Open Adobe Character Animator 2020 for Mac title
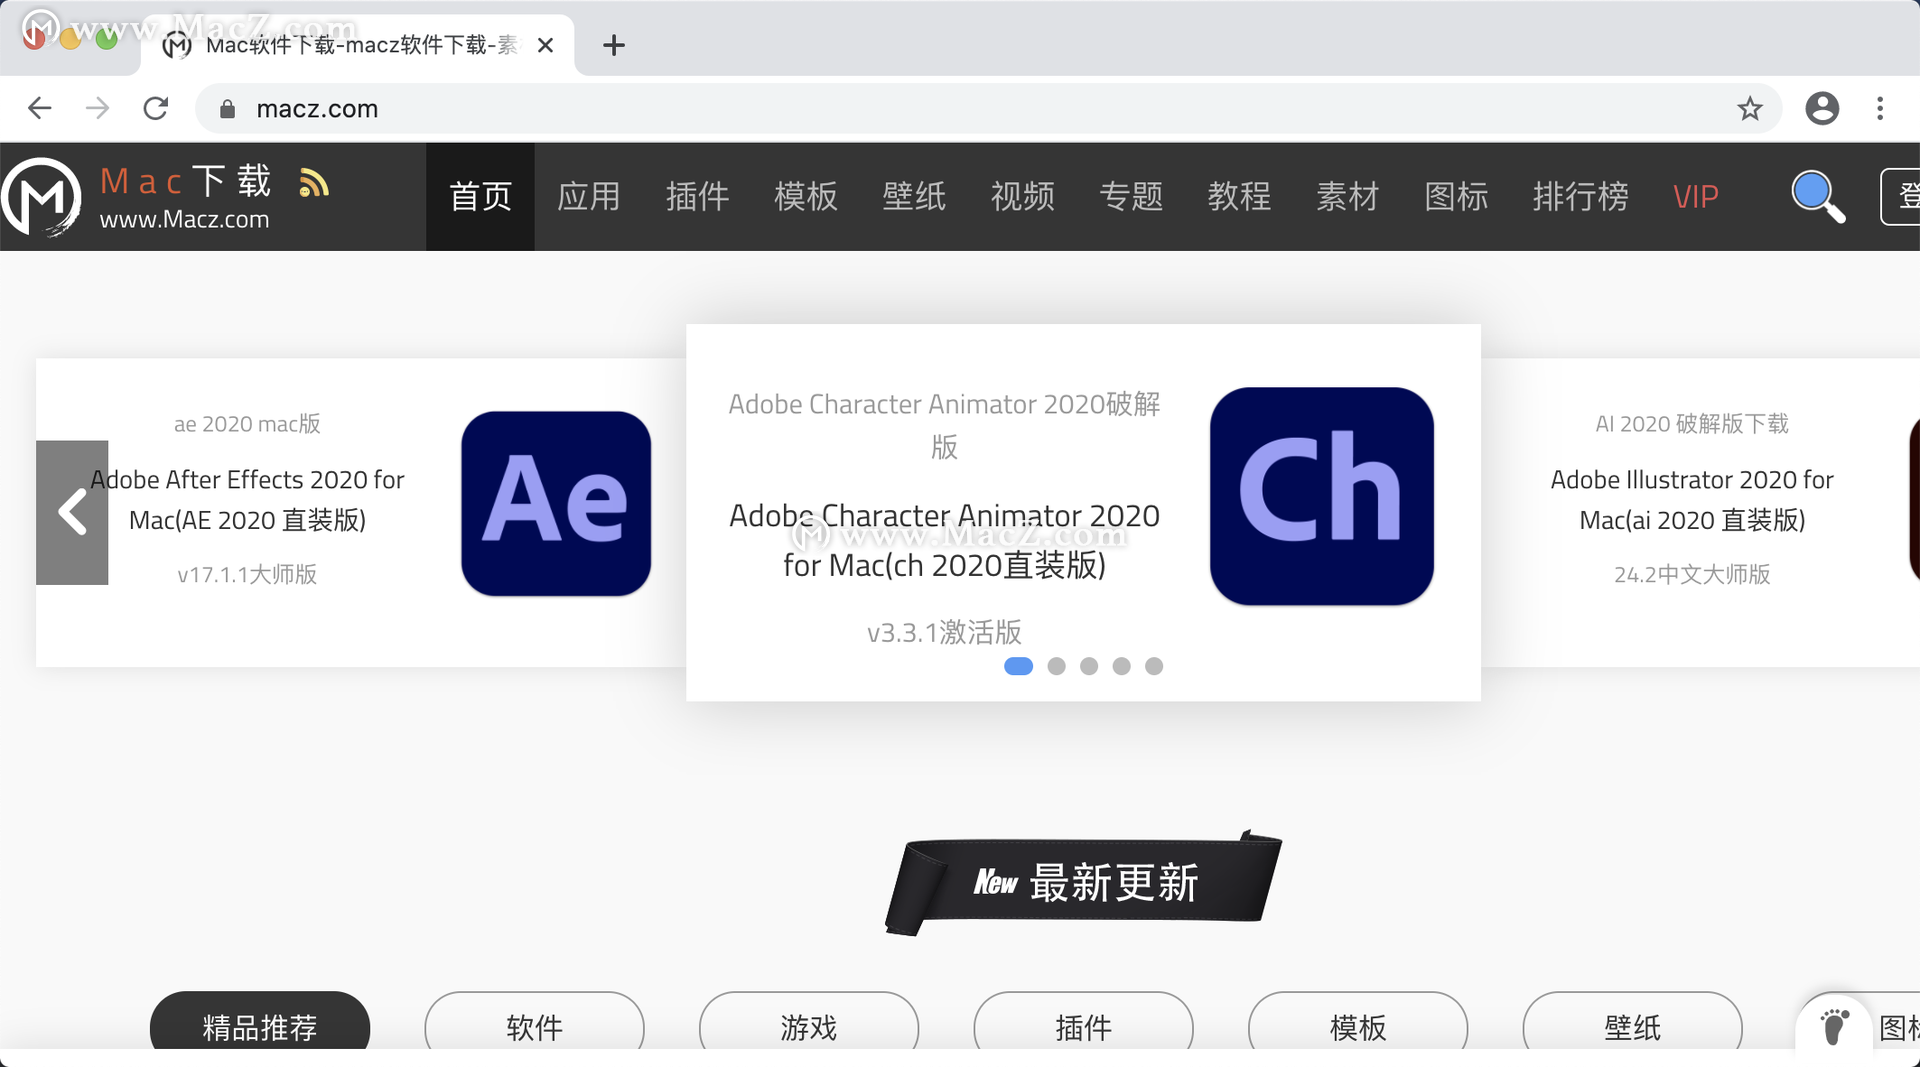Screen dimensions: 1920x1067 coord(944,540)
